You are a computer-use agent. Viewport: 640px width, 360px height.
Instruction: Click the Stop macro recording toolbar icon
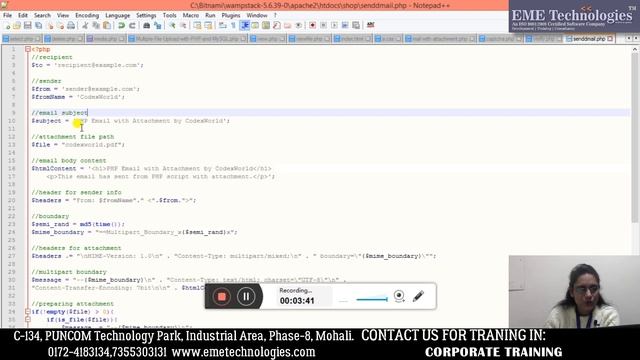(324, 26)
